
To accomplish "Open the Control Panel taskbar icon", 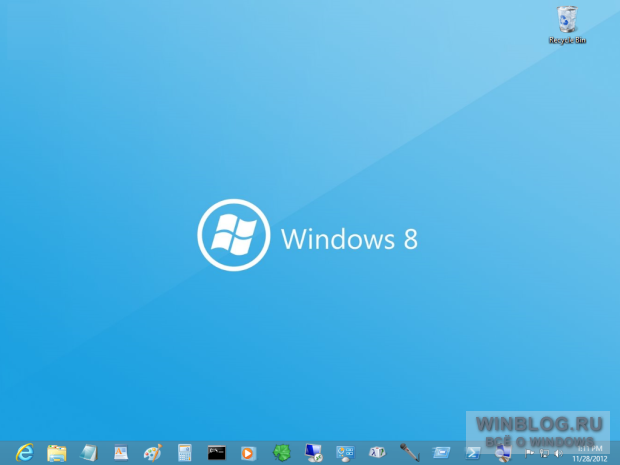I will (x=345, y=453).
